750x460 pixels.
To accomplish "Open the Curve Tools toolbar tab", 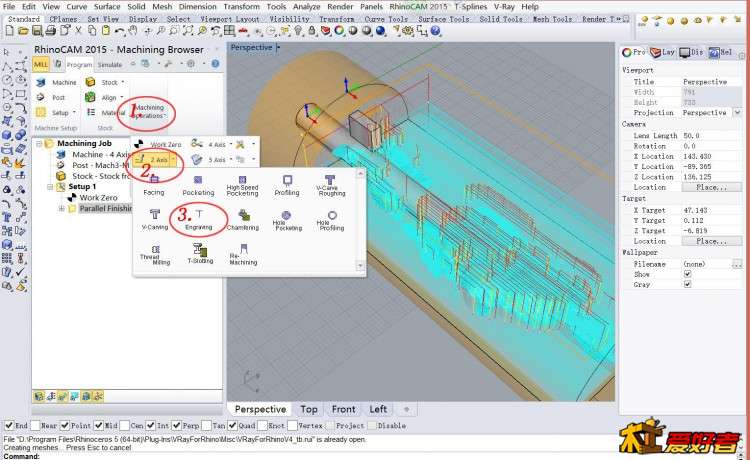I will click(386, 19).
